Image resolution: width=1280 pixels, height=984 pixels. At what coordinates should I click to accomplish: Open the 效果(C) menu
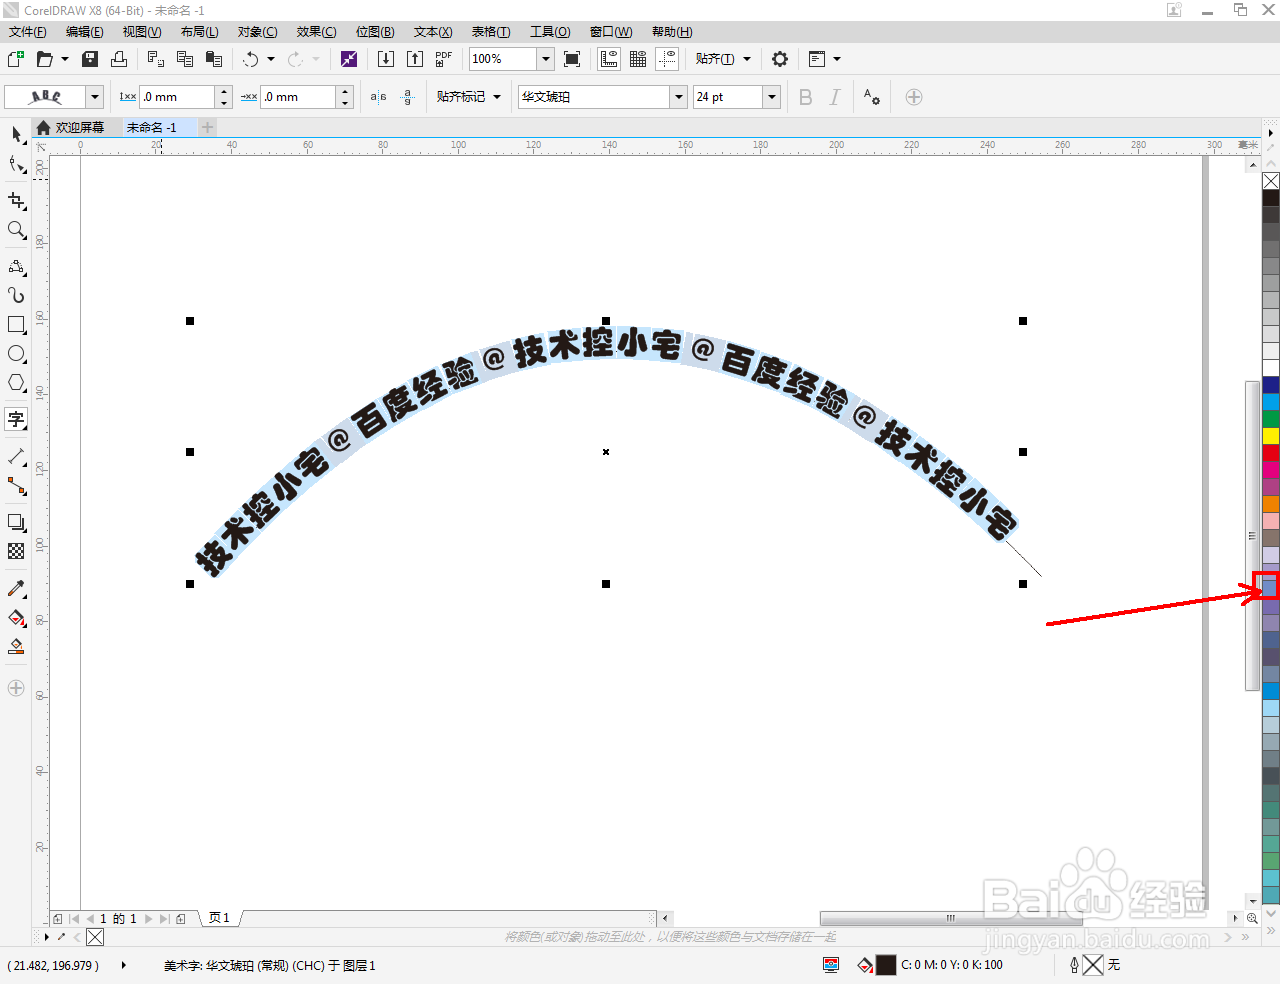(316, 32)
